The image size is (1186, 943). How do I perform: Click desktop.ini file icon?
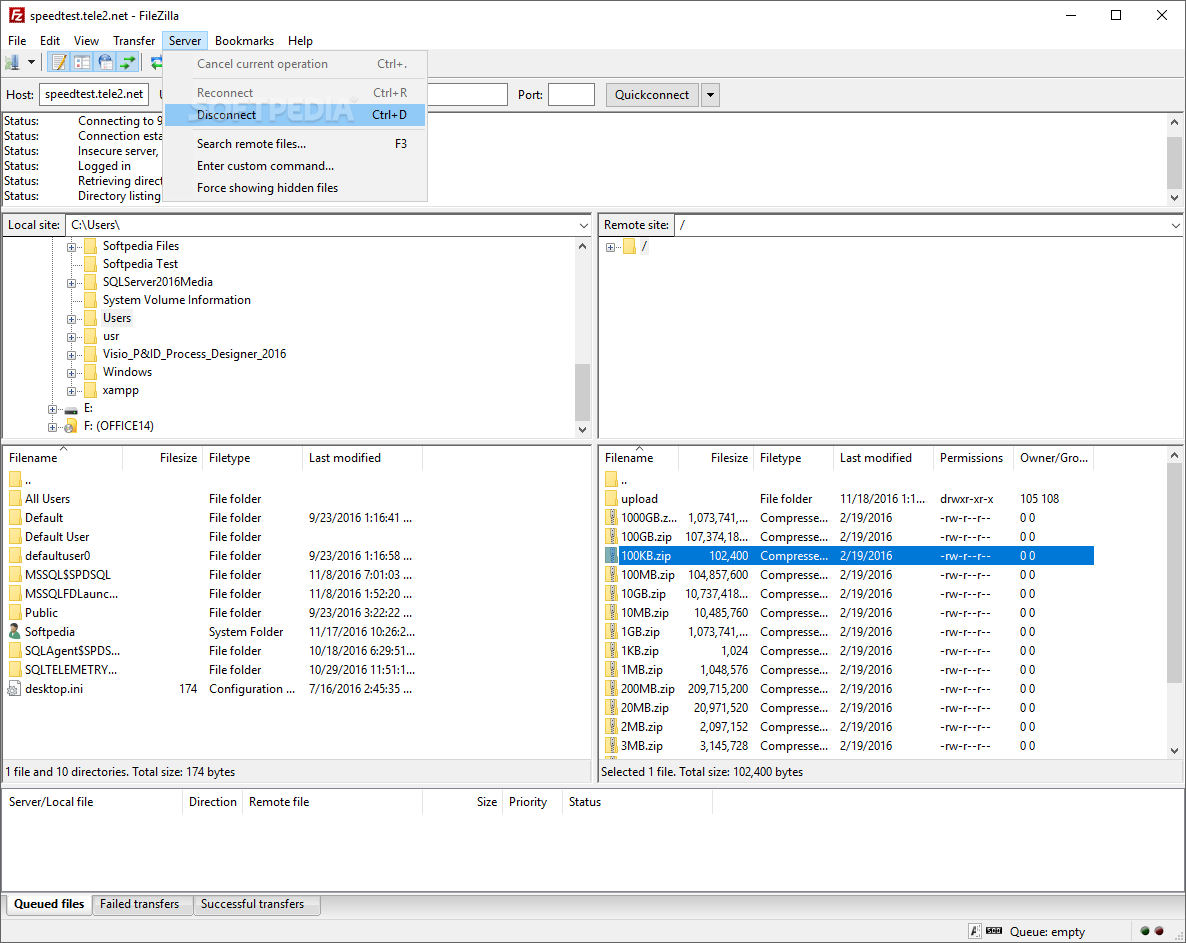coord(14,689)
